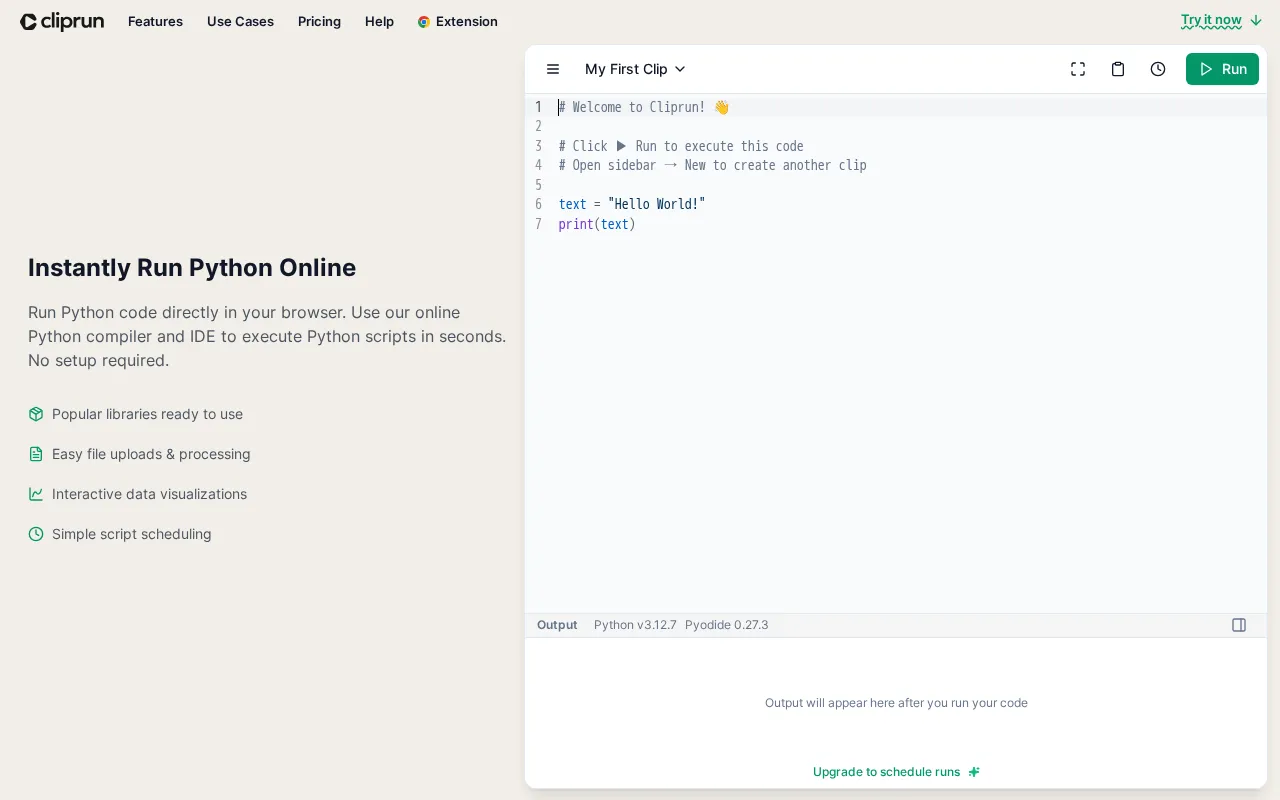The image size is (1280, 800).
Task: Expand the My First Clip dropdown
Action: (x=635, y=69)
